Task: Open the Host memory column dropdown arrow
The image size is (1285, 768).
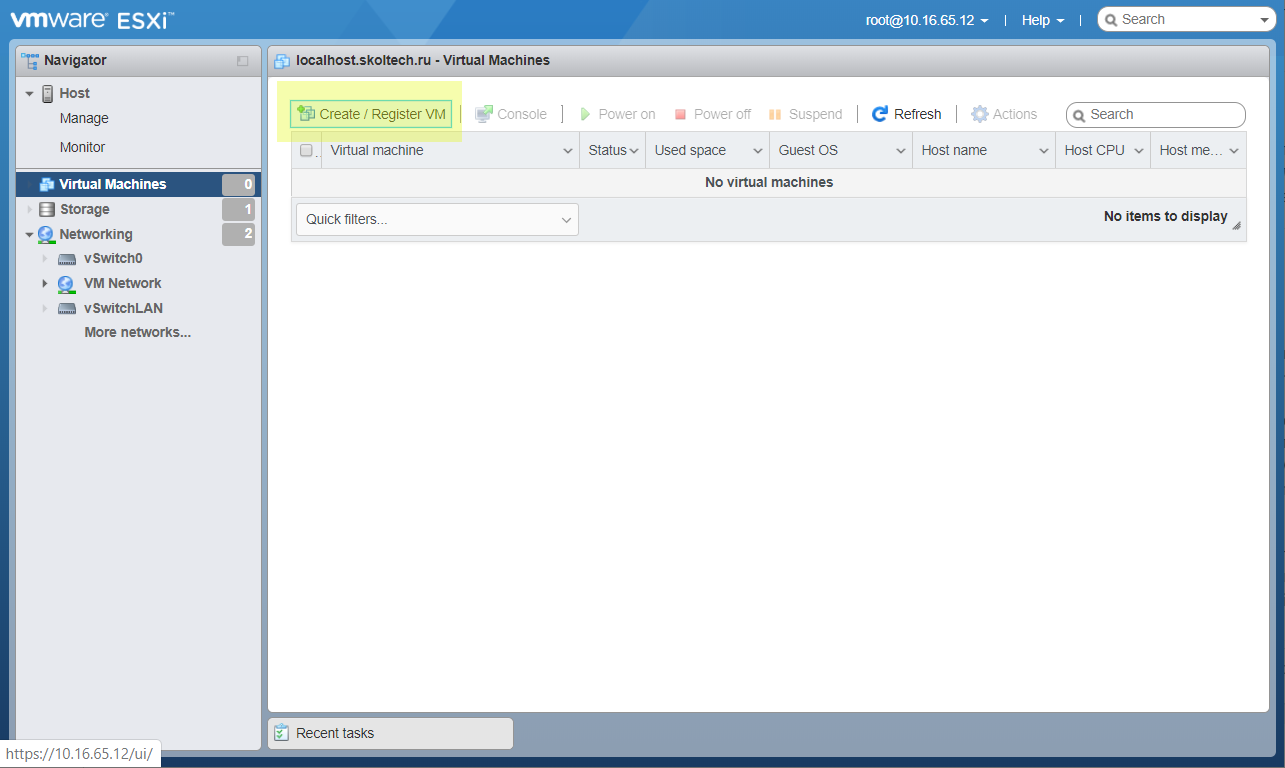Action: pos(1234,151)
